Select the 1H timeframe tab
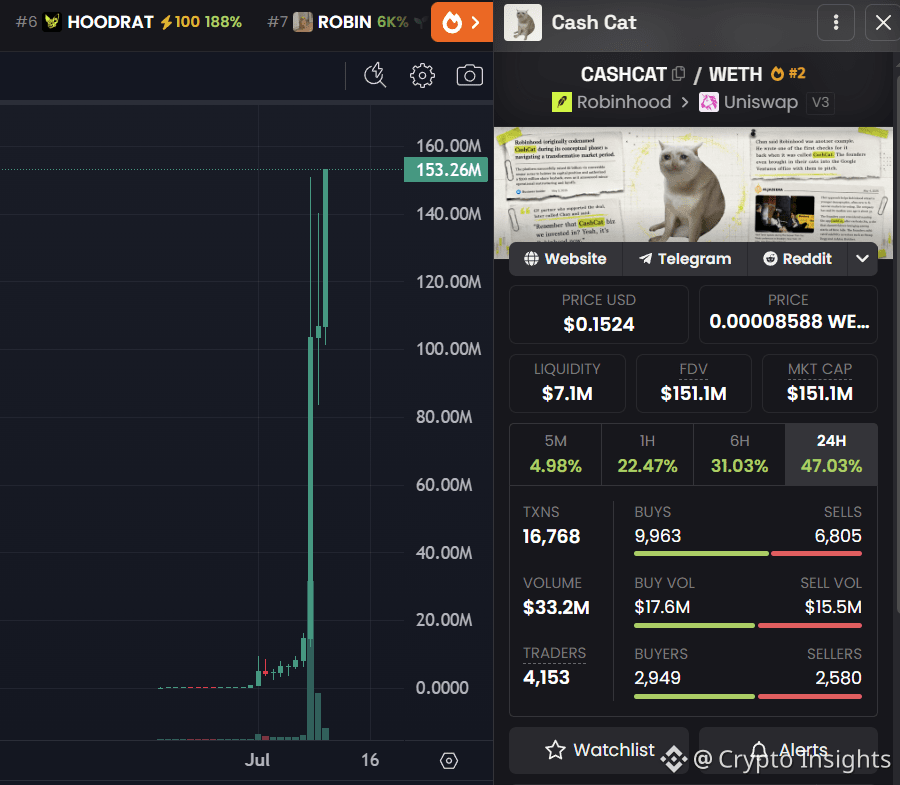 point(647,454)
